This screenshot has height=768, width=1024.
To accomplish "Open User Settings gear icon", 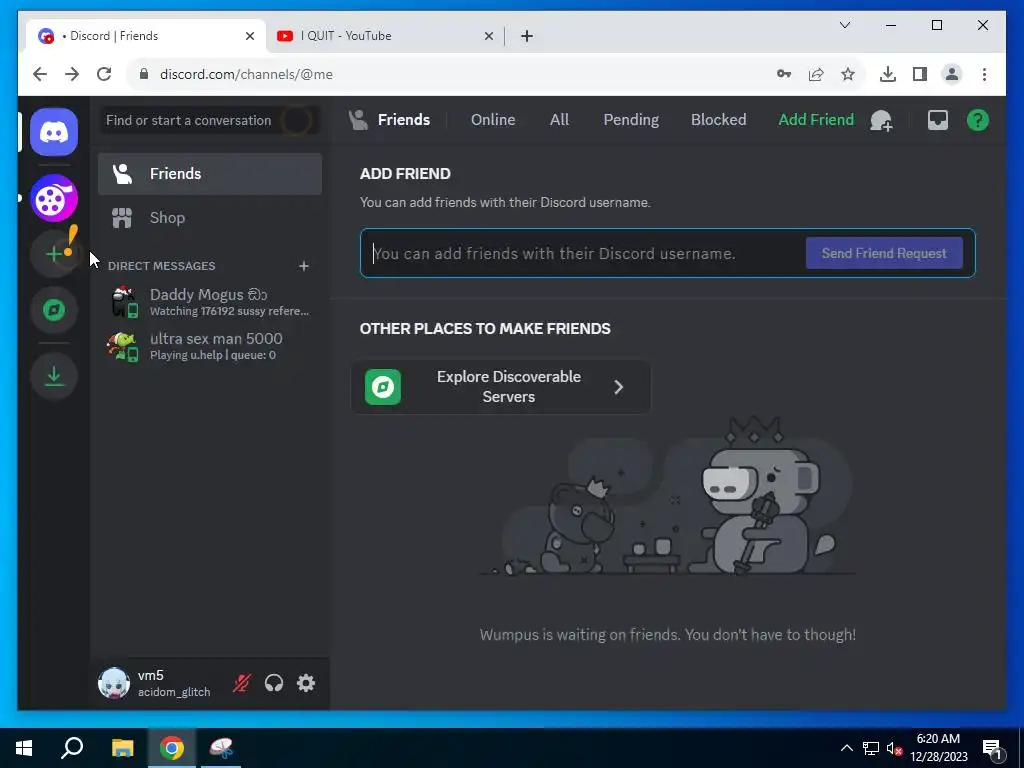I will 306,683.
